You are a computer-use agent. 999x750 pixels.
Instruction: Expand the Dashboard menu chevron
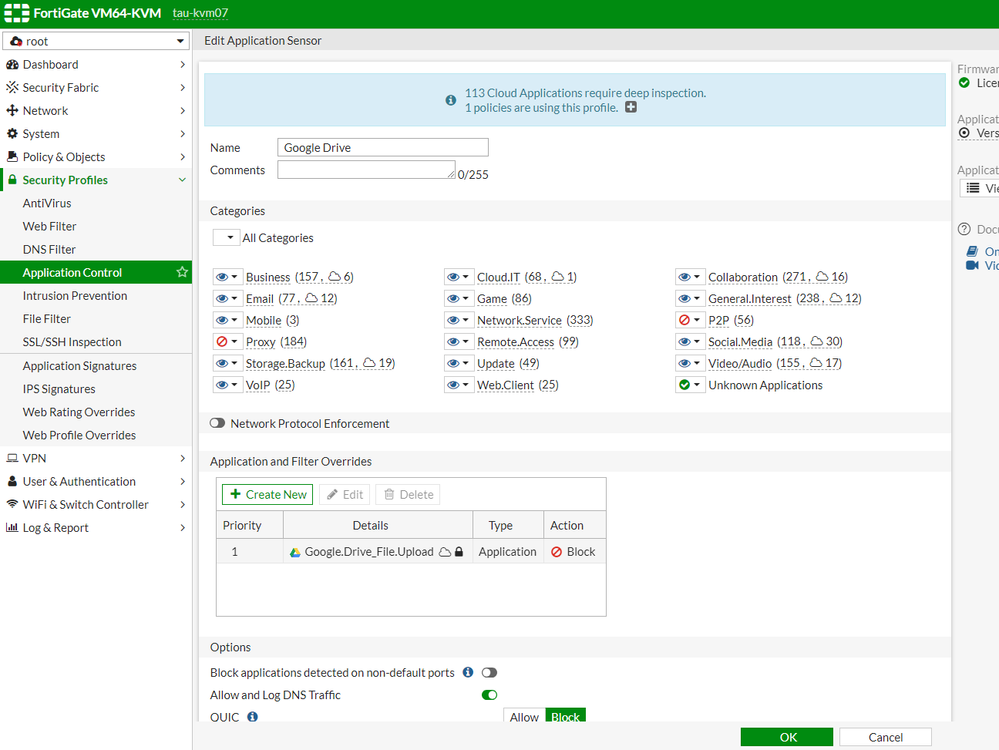(x=182, y=64)
